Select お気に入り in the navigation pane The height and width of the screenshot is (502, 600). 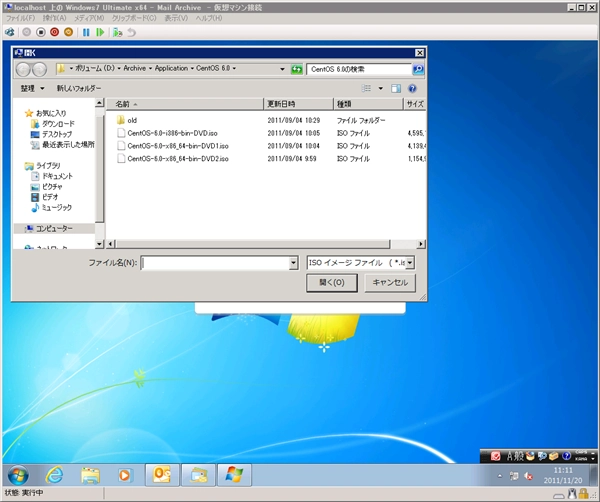pyautogui.click(x=51, y=113)
